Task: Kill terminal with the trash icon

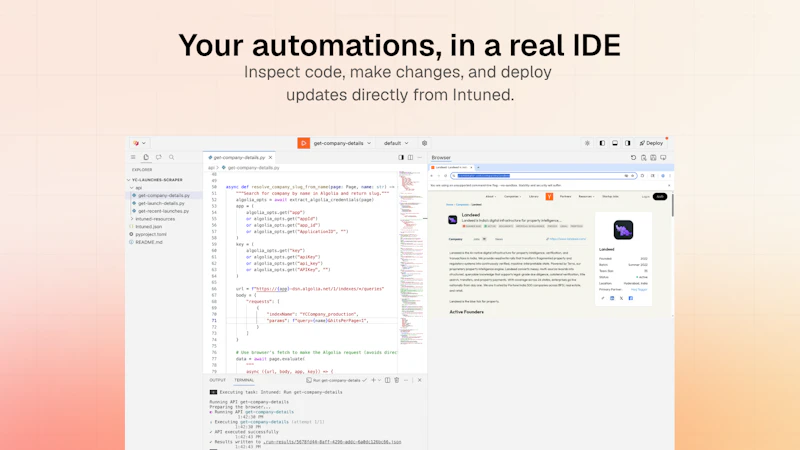Action: click(397, 380)
